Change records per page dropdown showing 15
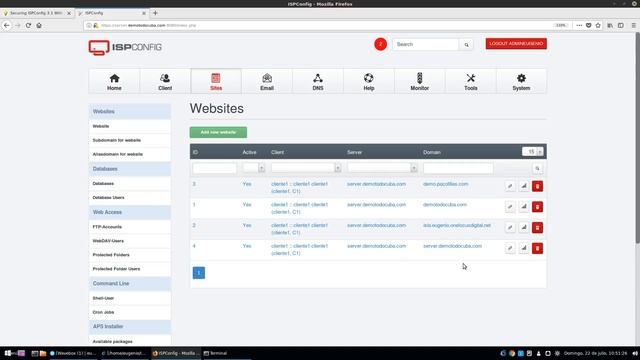Screen dimensions: 640x360 (533, 151)
